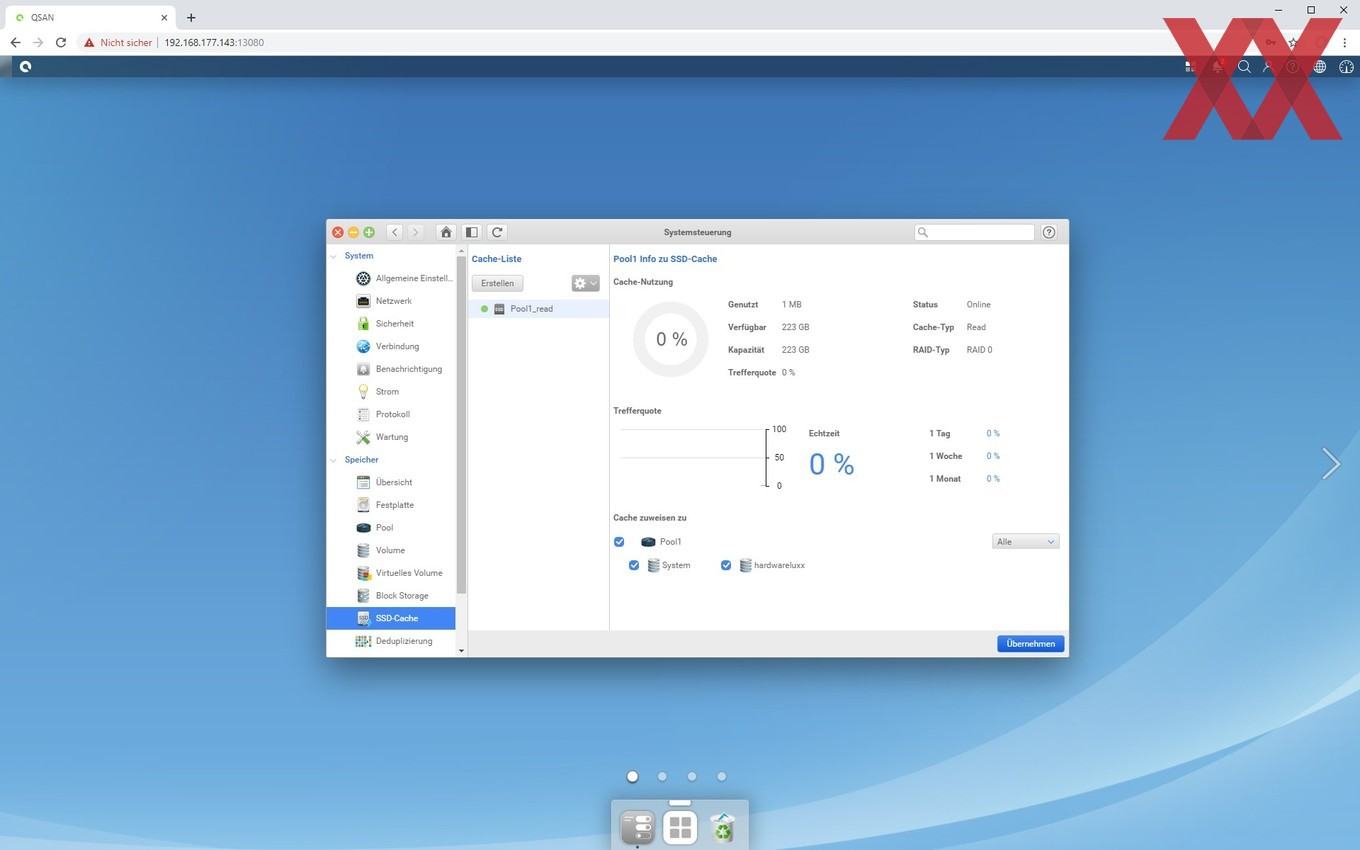Switch to first desktop page dot

(x=632, y=776)
